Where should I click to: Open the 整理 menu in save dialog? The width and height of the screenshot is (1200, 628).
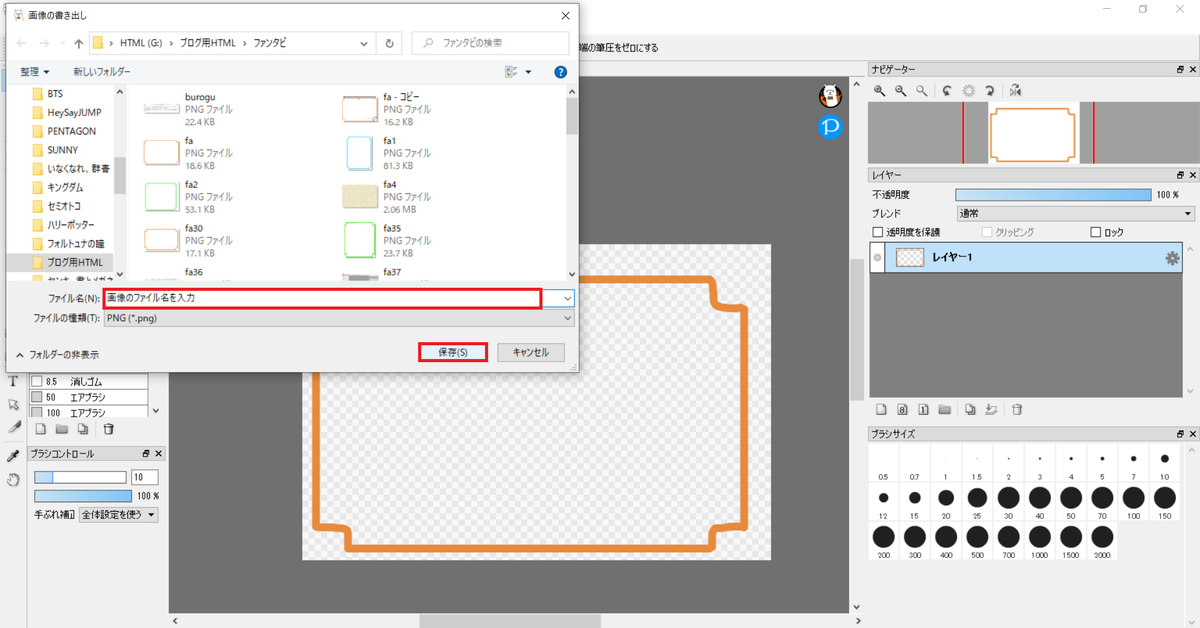(35, 72)
